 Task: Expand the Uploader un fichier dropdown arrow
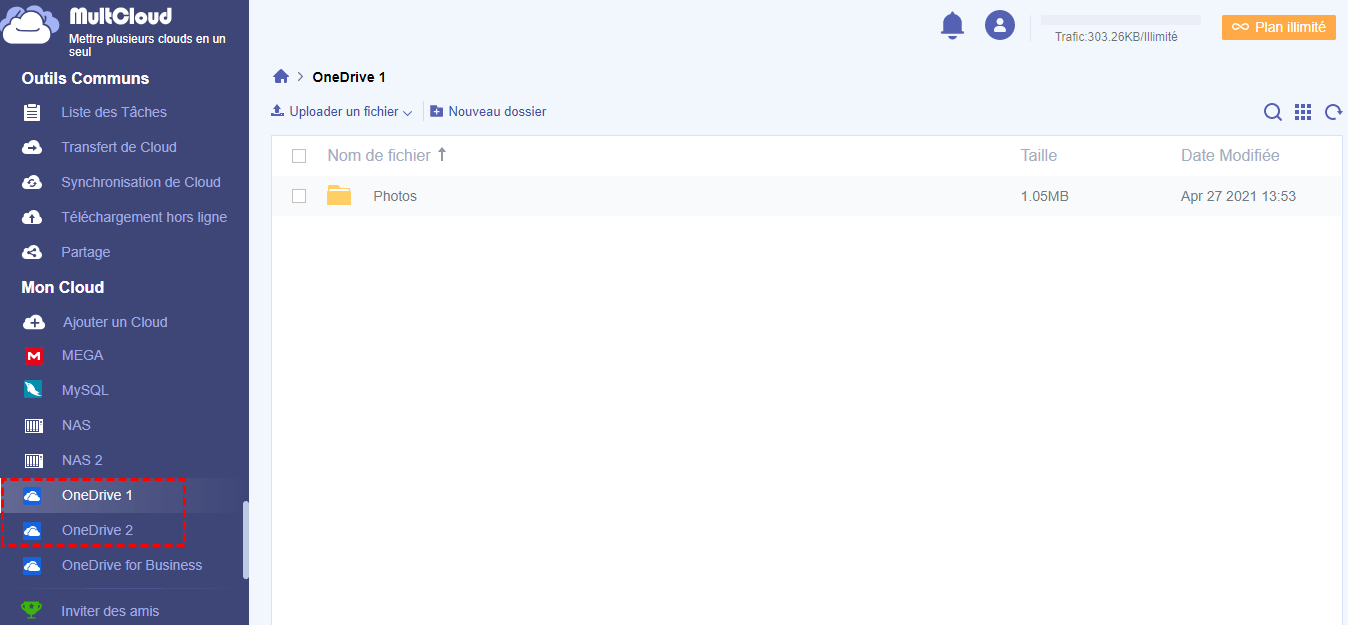tap(407, 113)
